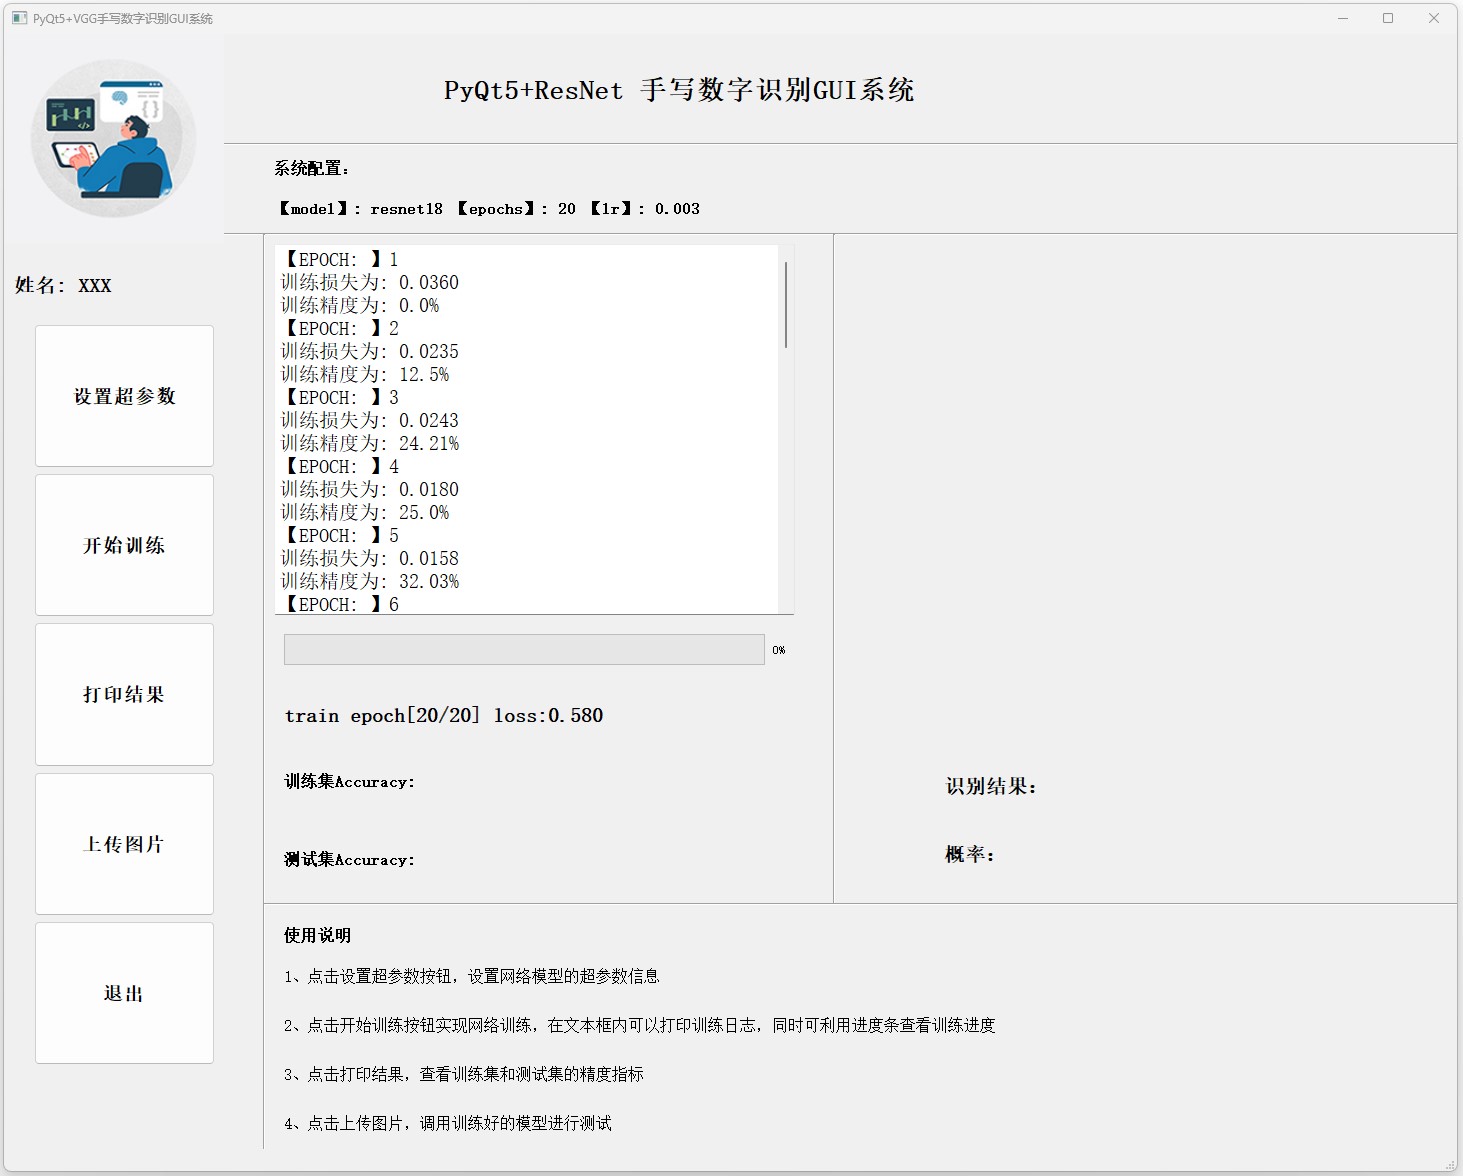Click log line 【EPOCH:】5

pyautogui.click(x=340, y=535)
